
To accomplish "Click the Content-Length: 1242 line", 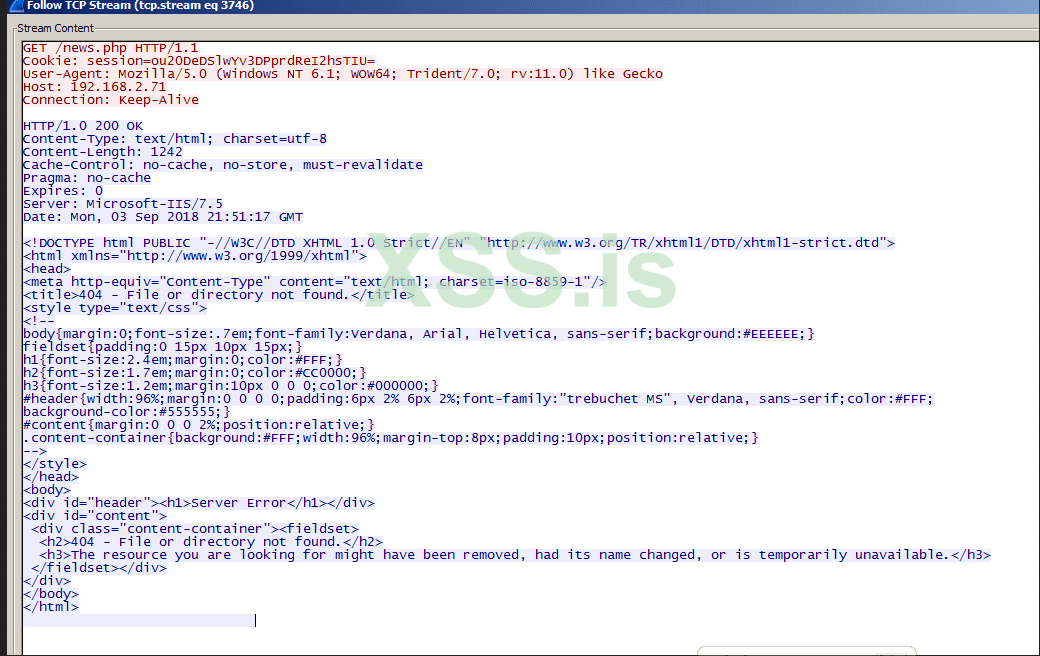I will point(102,152).
